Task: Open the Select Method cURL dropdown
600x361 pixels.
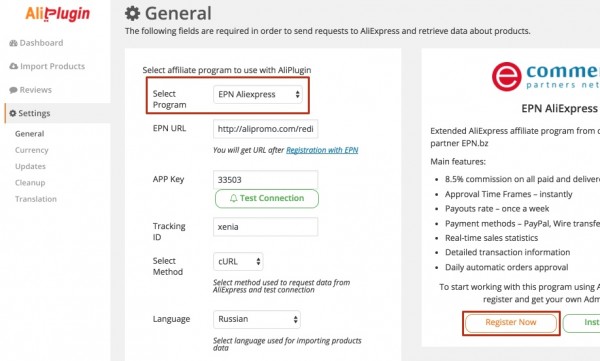Action: 238,261
